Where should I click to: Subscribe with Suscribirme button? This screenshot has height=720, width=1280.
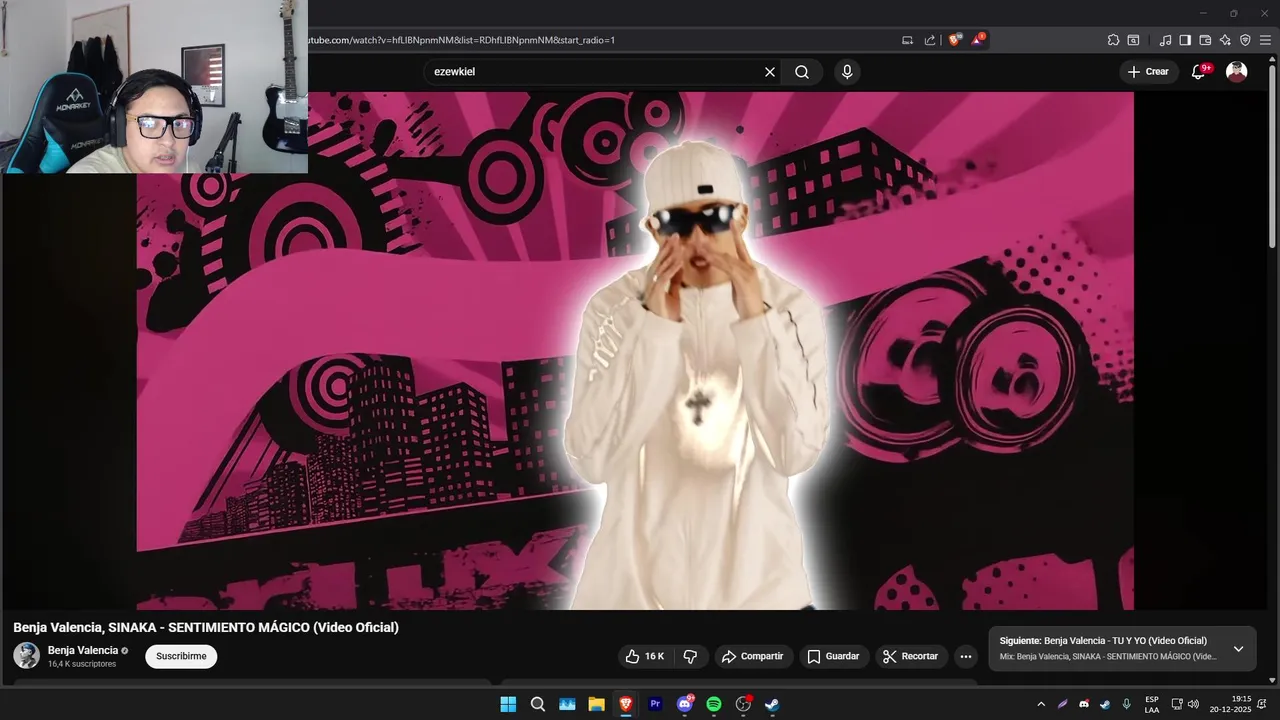tap(181, 656)
